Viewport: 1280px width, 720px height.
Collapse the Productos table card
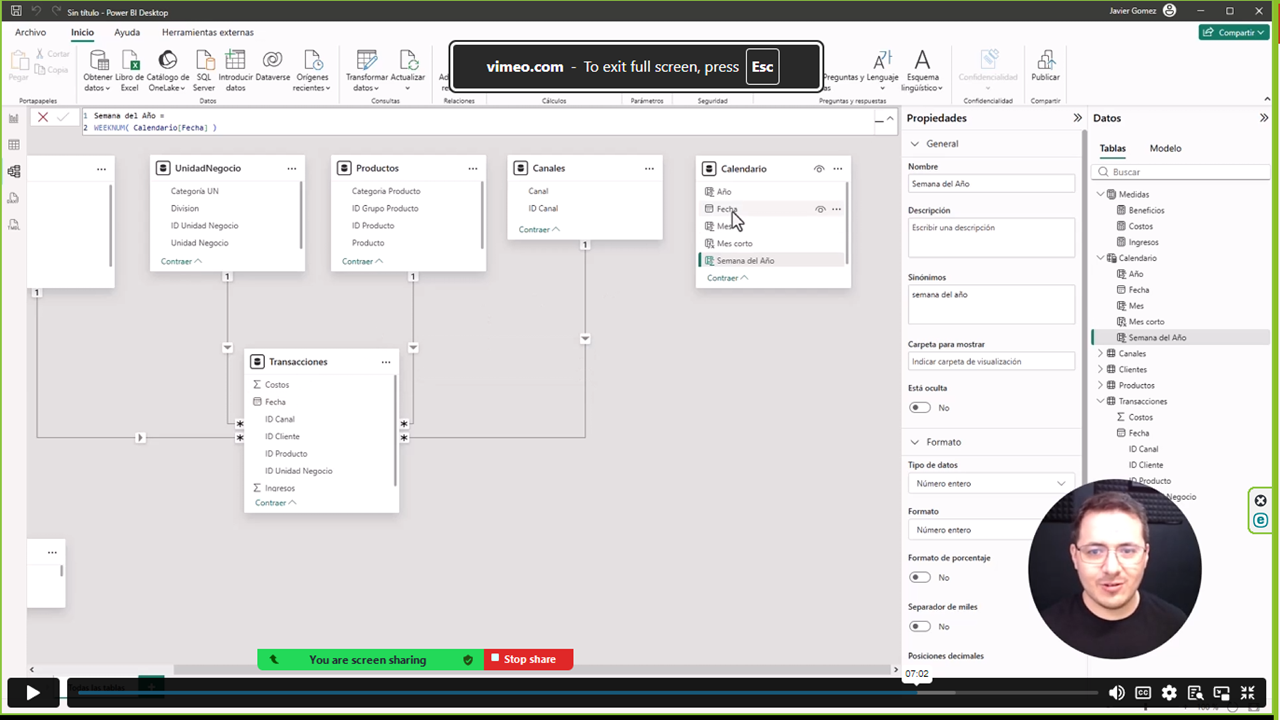coord(363,261)
